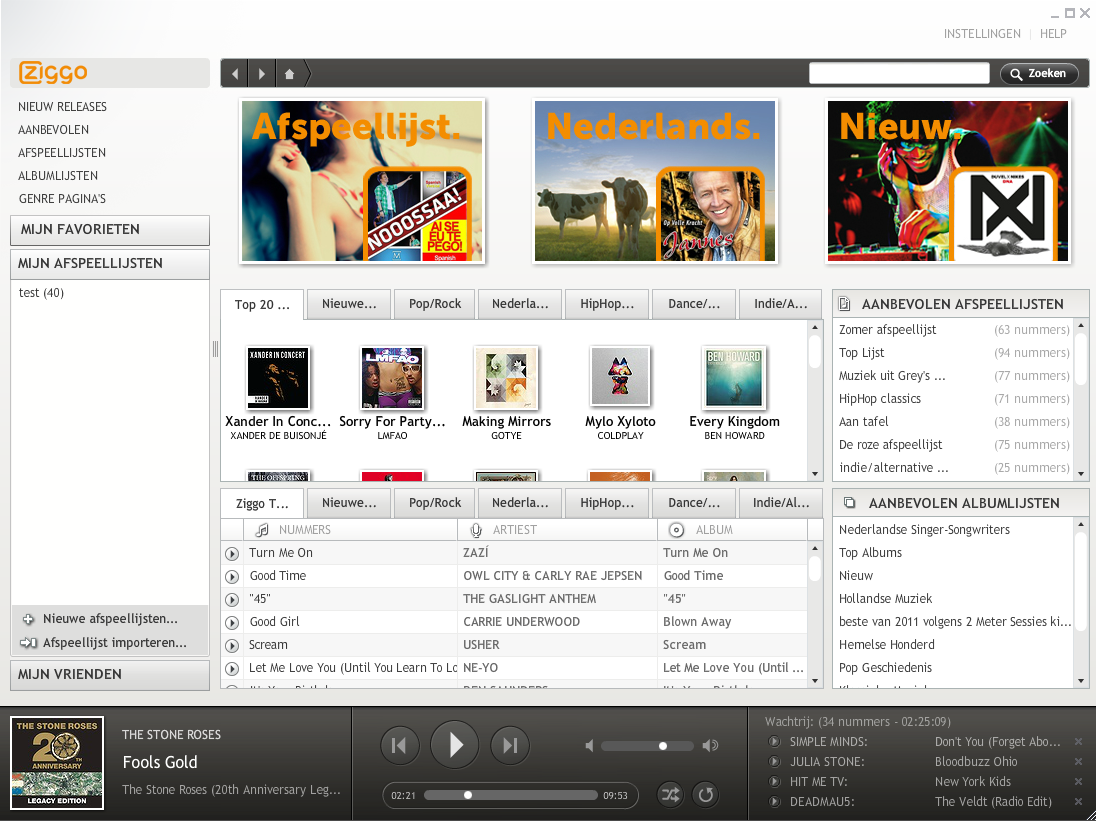Play the song "45"

(x=232, y=600)
